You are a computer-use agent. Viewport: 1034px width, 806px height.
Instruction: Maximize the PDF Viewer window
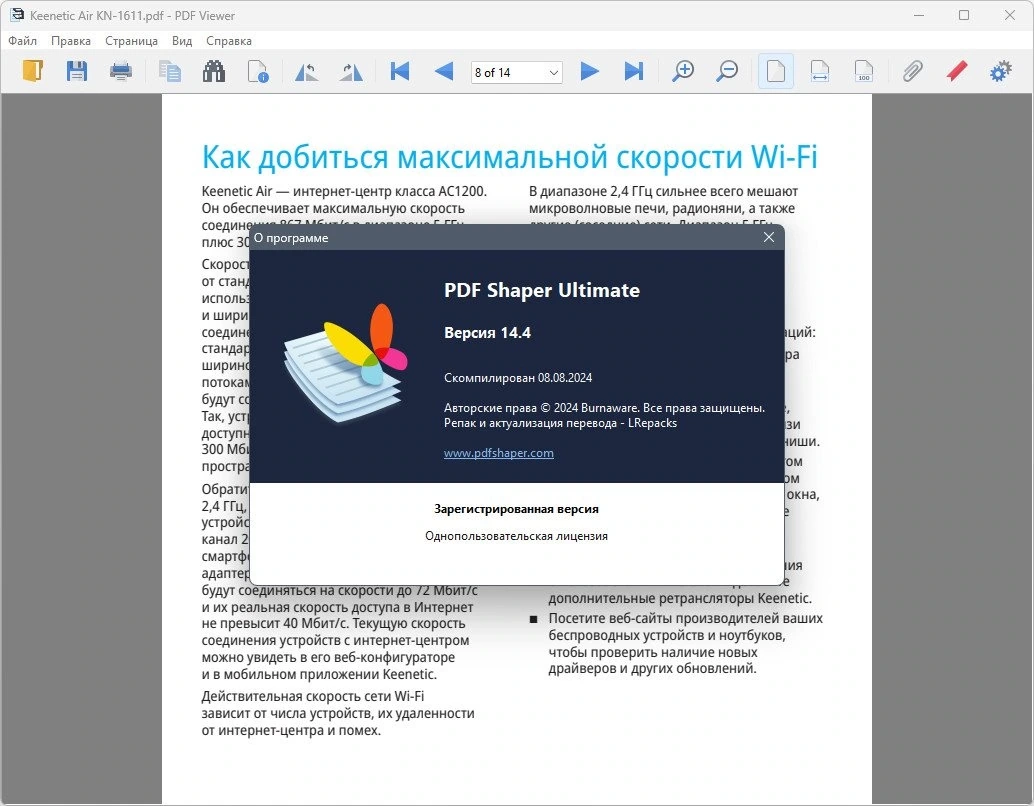[x=964, y=15]
